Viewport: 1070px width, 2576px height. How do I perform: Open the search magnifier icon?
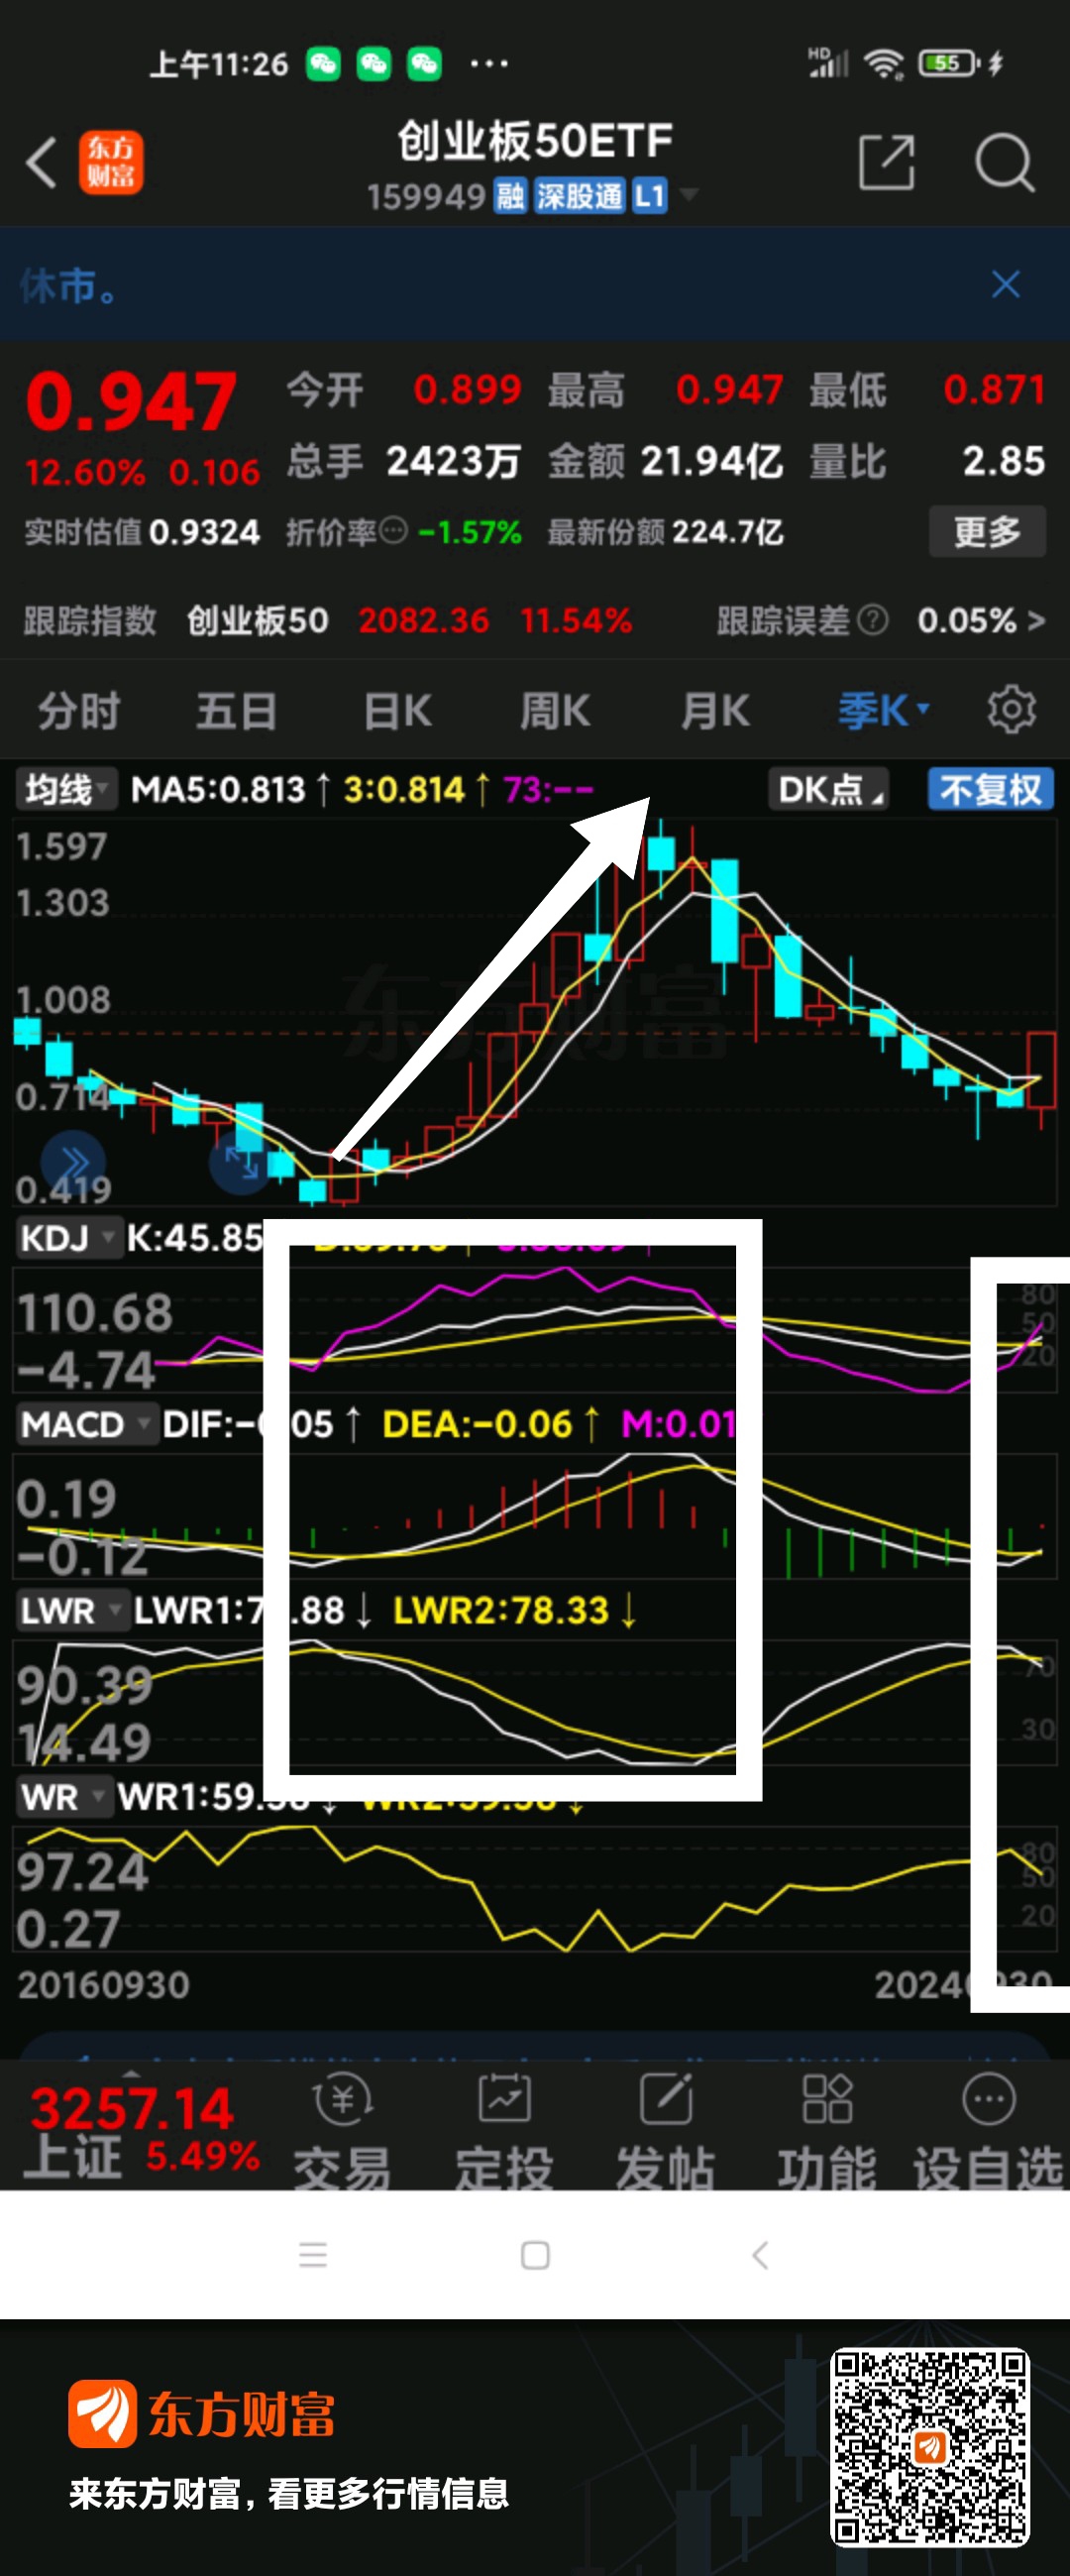coord(1004,162)
